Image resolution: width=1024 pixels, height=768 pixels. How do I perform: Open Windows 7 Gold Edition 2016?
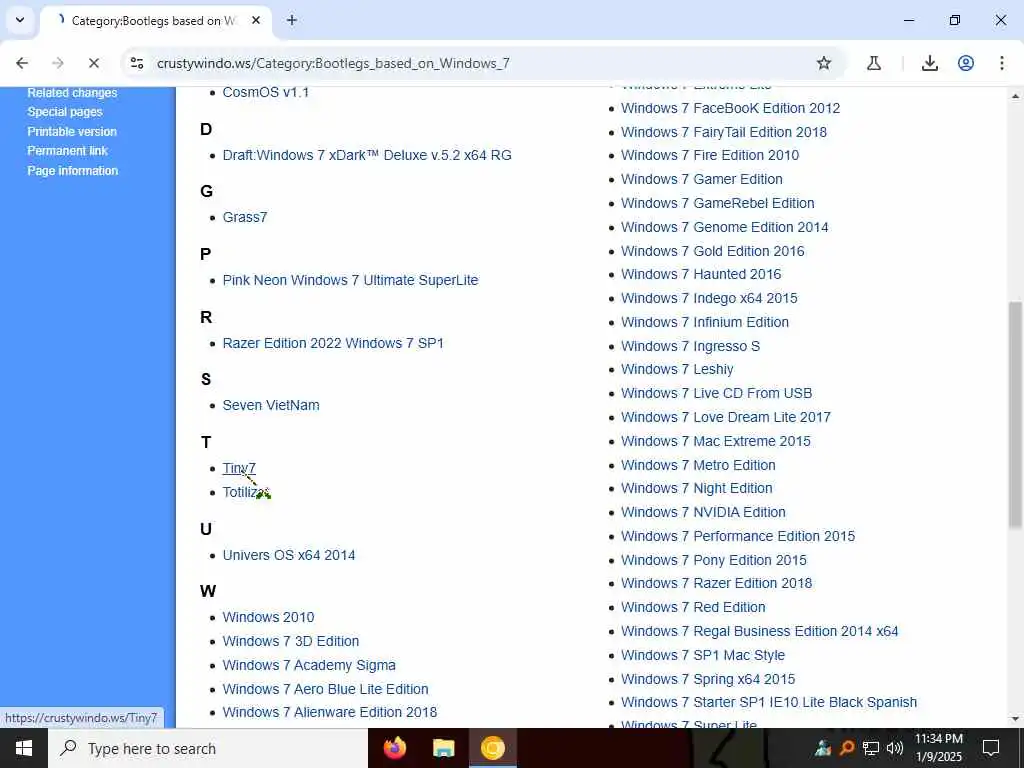tap(712, 251)
